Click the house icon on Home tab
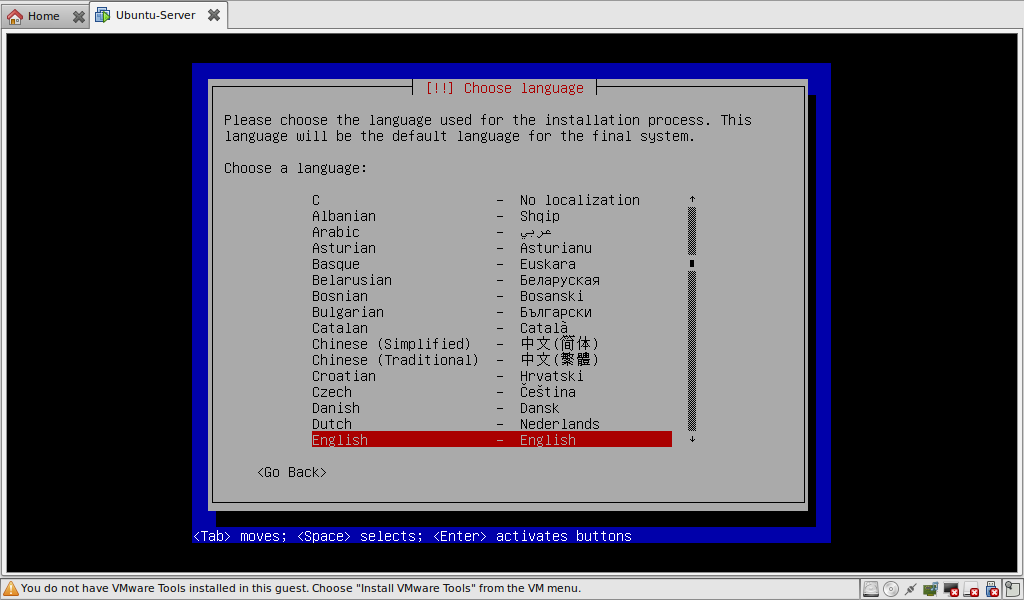The width and height of the screenshot is (1024, 600). (x=15, y=16)
